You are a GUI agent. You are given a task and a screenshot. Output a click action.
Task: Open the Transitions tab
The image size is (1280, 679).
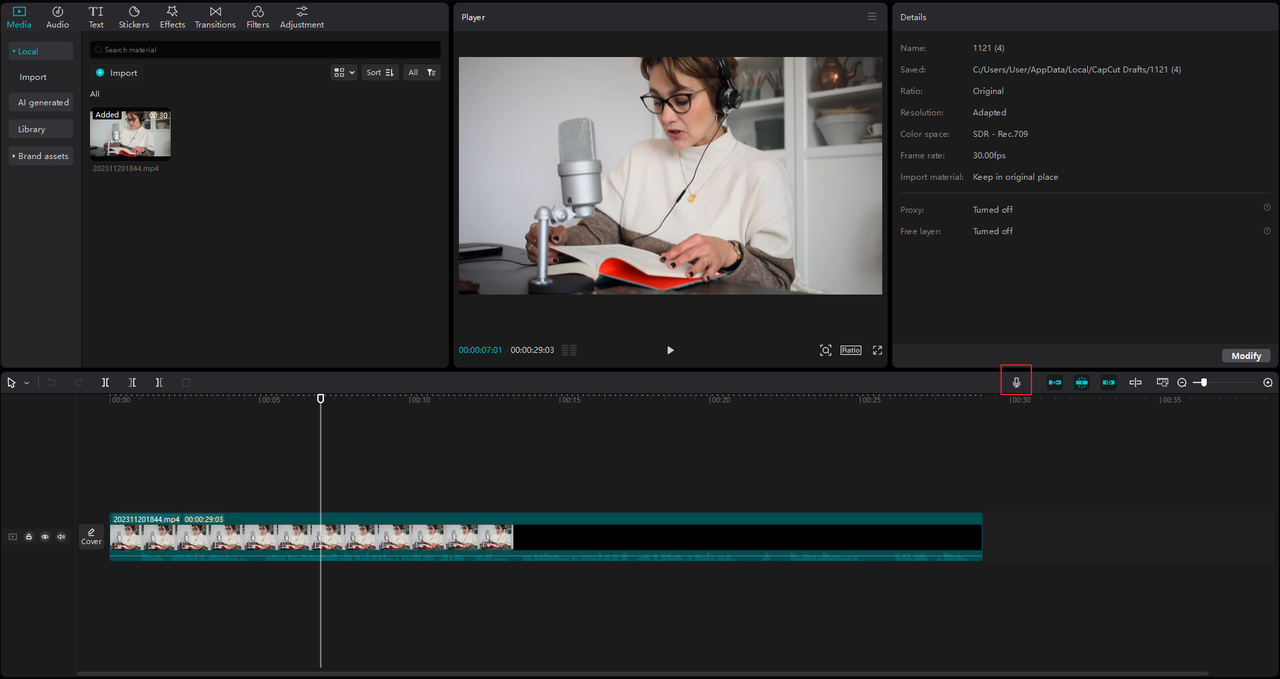215,17
